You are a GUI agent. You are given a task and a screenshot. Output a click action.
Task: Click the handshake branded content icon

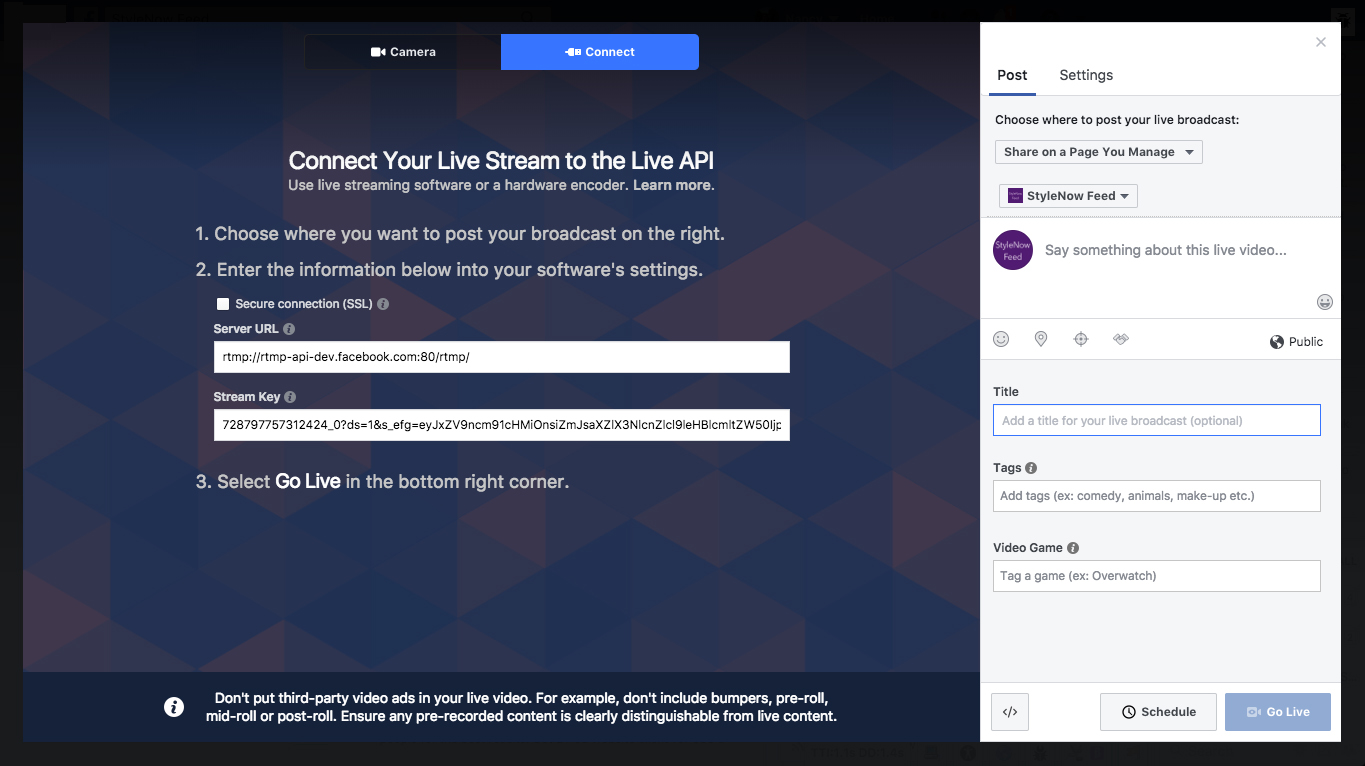point(1121,340)
